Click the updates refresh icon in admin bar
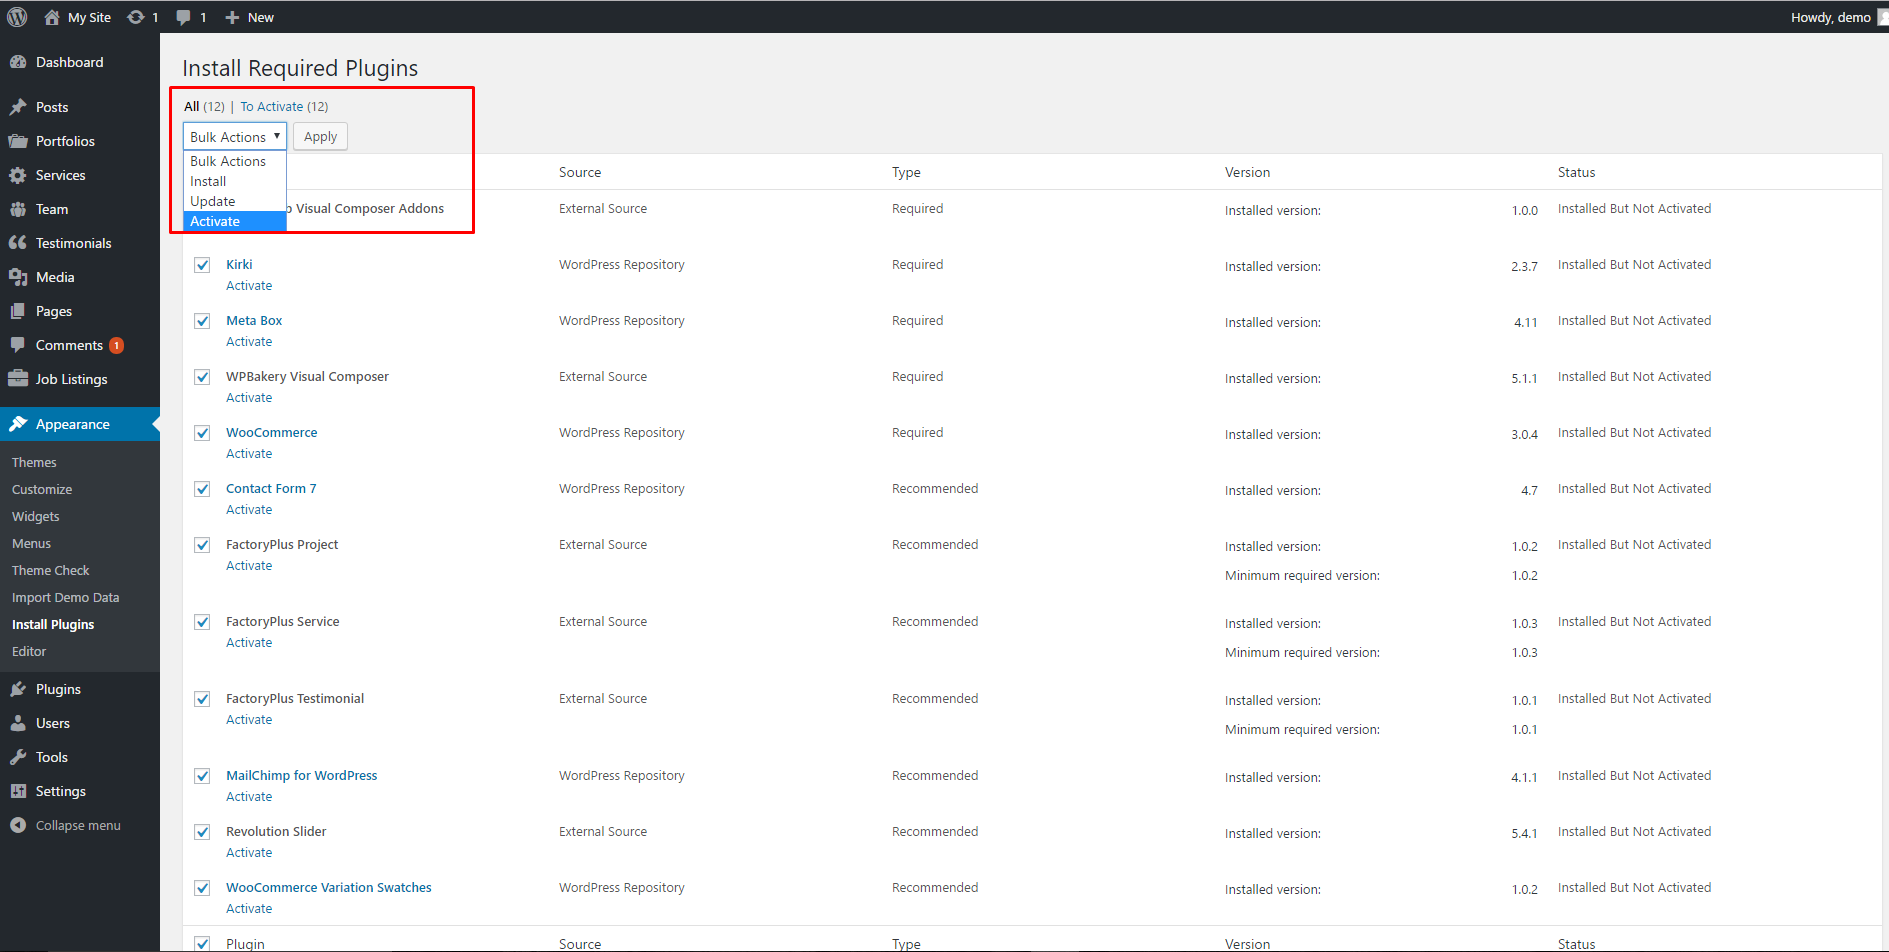Image resolution: width=1889 pixels, height=952 pixels. (x=134, y=16)
